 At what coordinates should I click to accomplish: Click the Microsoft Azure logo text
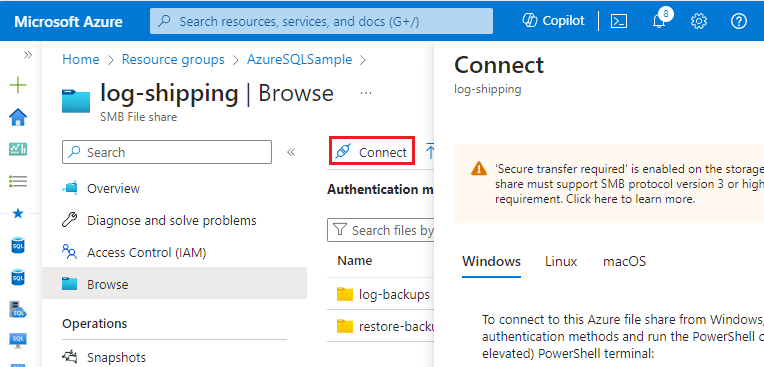(68, 21)
